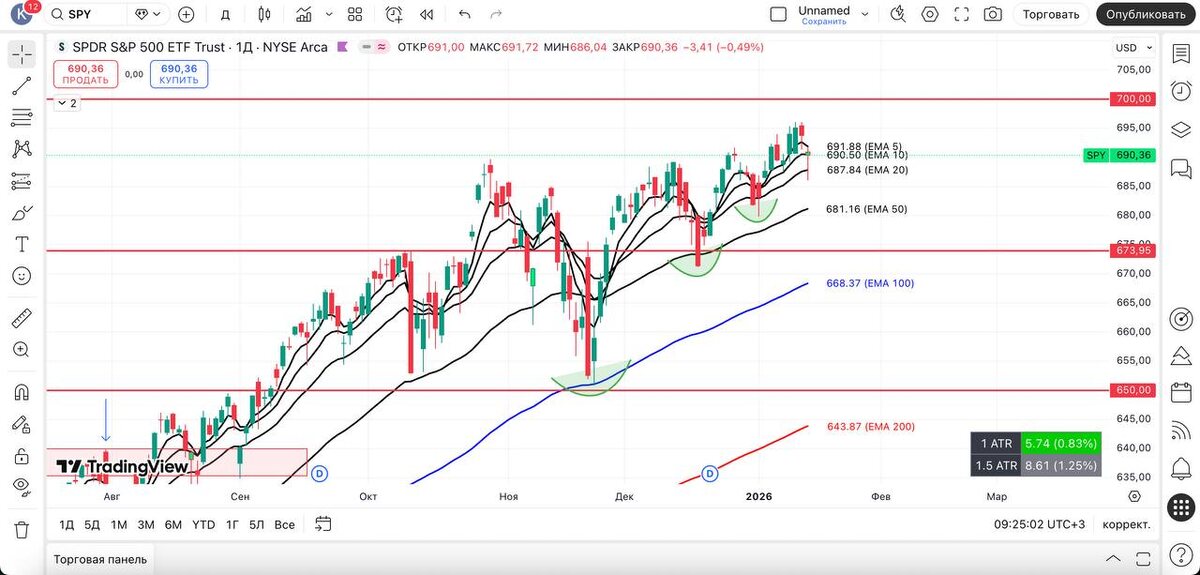Expand the trading panel with up chevron

[1113, 559]
